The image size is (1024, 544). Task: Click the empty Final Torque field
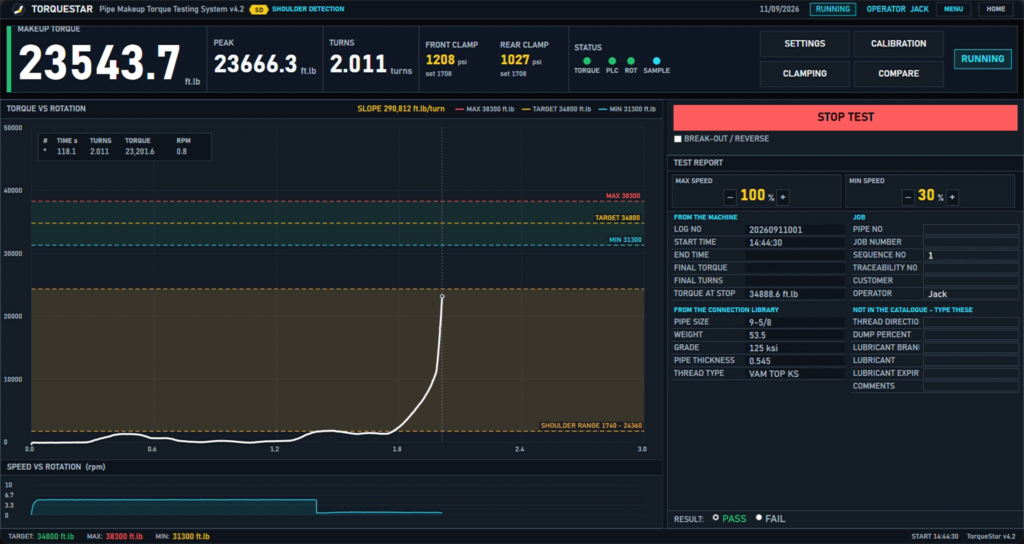tap(795, 268)
